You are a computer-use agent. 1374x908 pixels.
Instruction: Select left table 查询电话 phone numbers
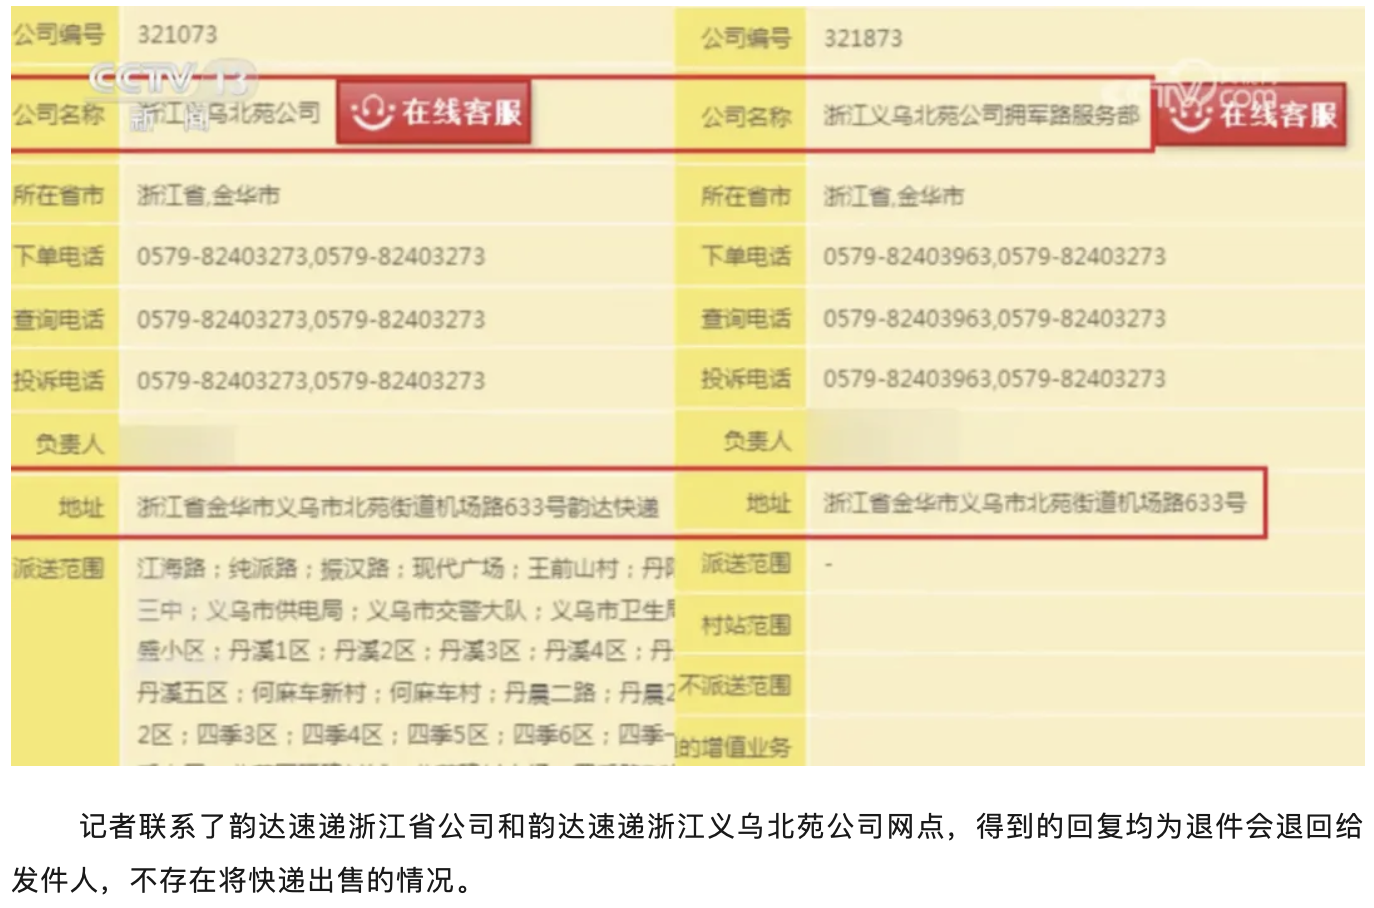tap(311, 319)
